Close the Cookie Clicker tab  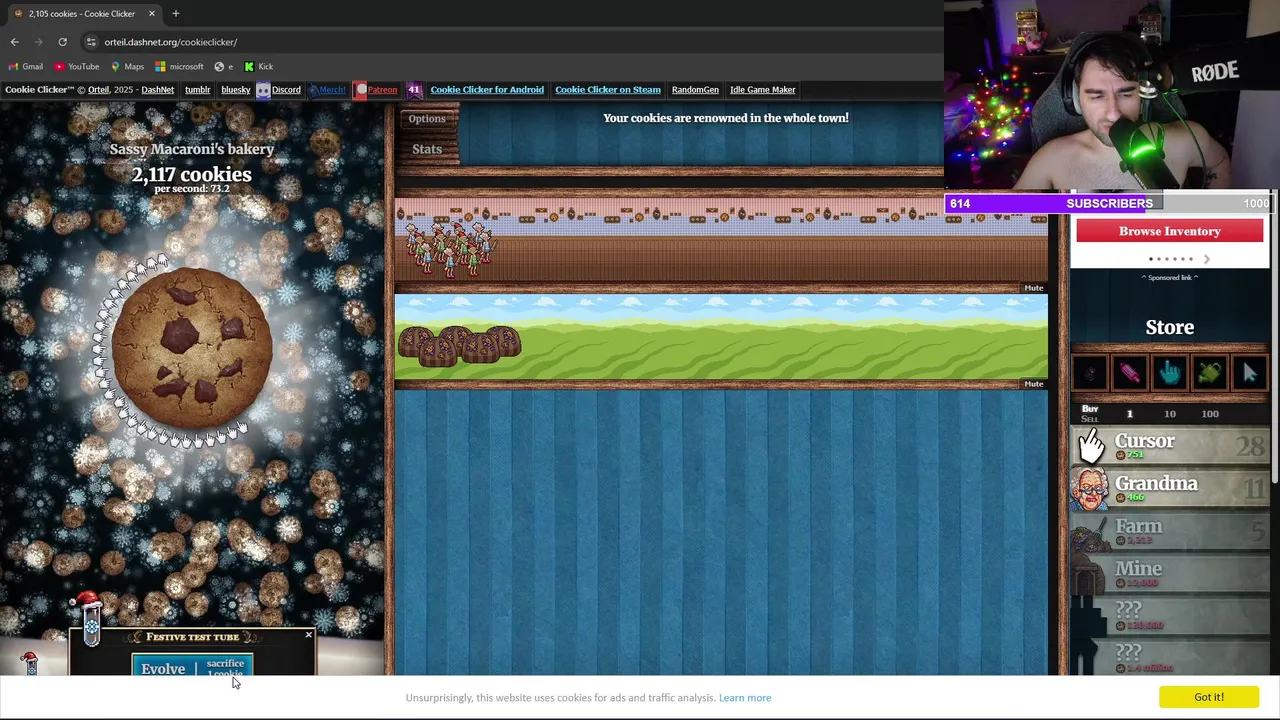click(152, 14)
